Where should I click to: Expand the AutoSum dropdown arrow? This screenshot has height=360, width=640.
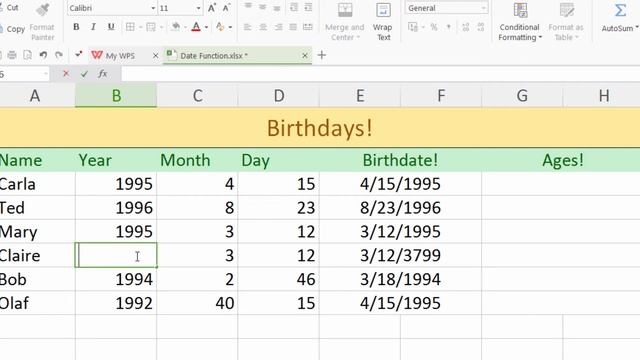coord(636,28)
